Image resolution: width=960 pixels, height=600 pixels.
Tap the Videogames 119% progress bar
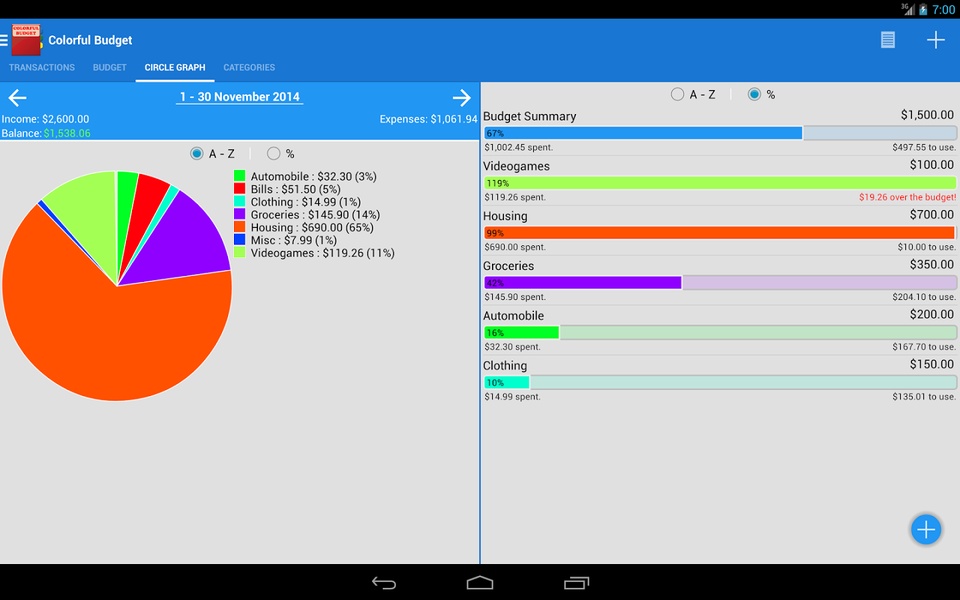720,183
